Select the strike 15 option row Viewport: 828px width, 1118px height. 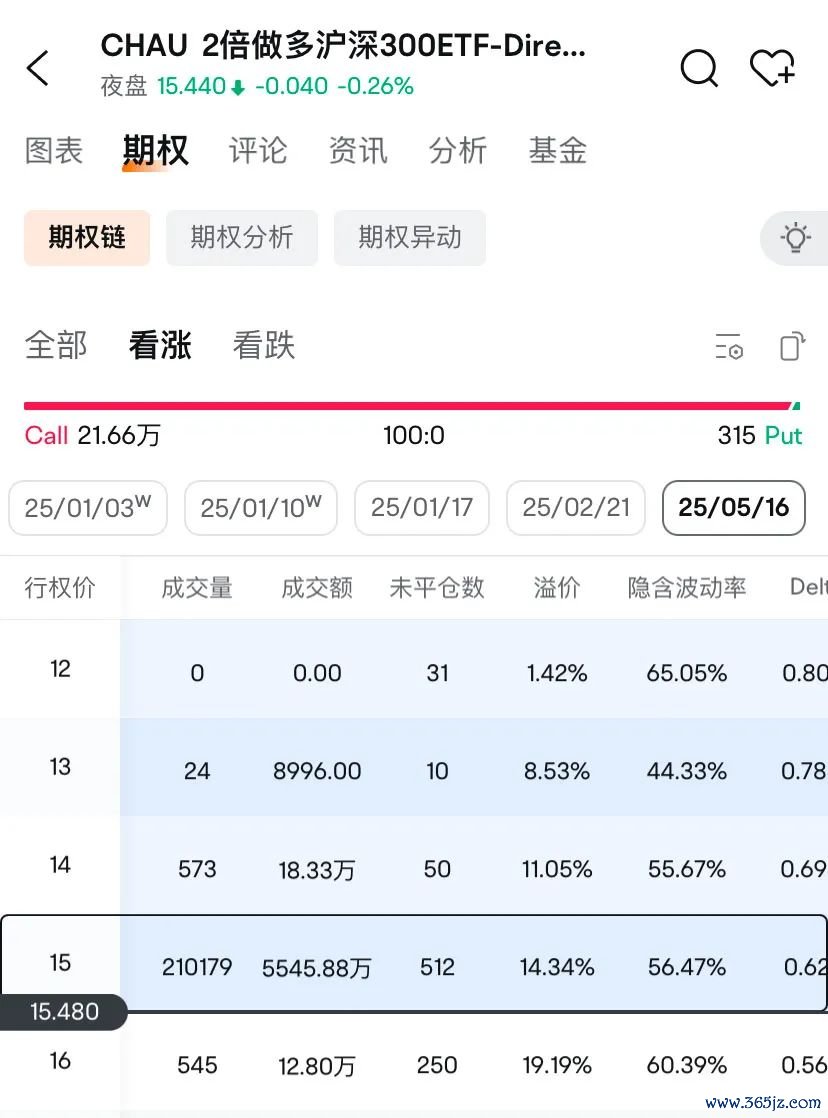coord(414,965)
